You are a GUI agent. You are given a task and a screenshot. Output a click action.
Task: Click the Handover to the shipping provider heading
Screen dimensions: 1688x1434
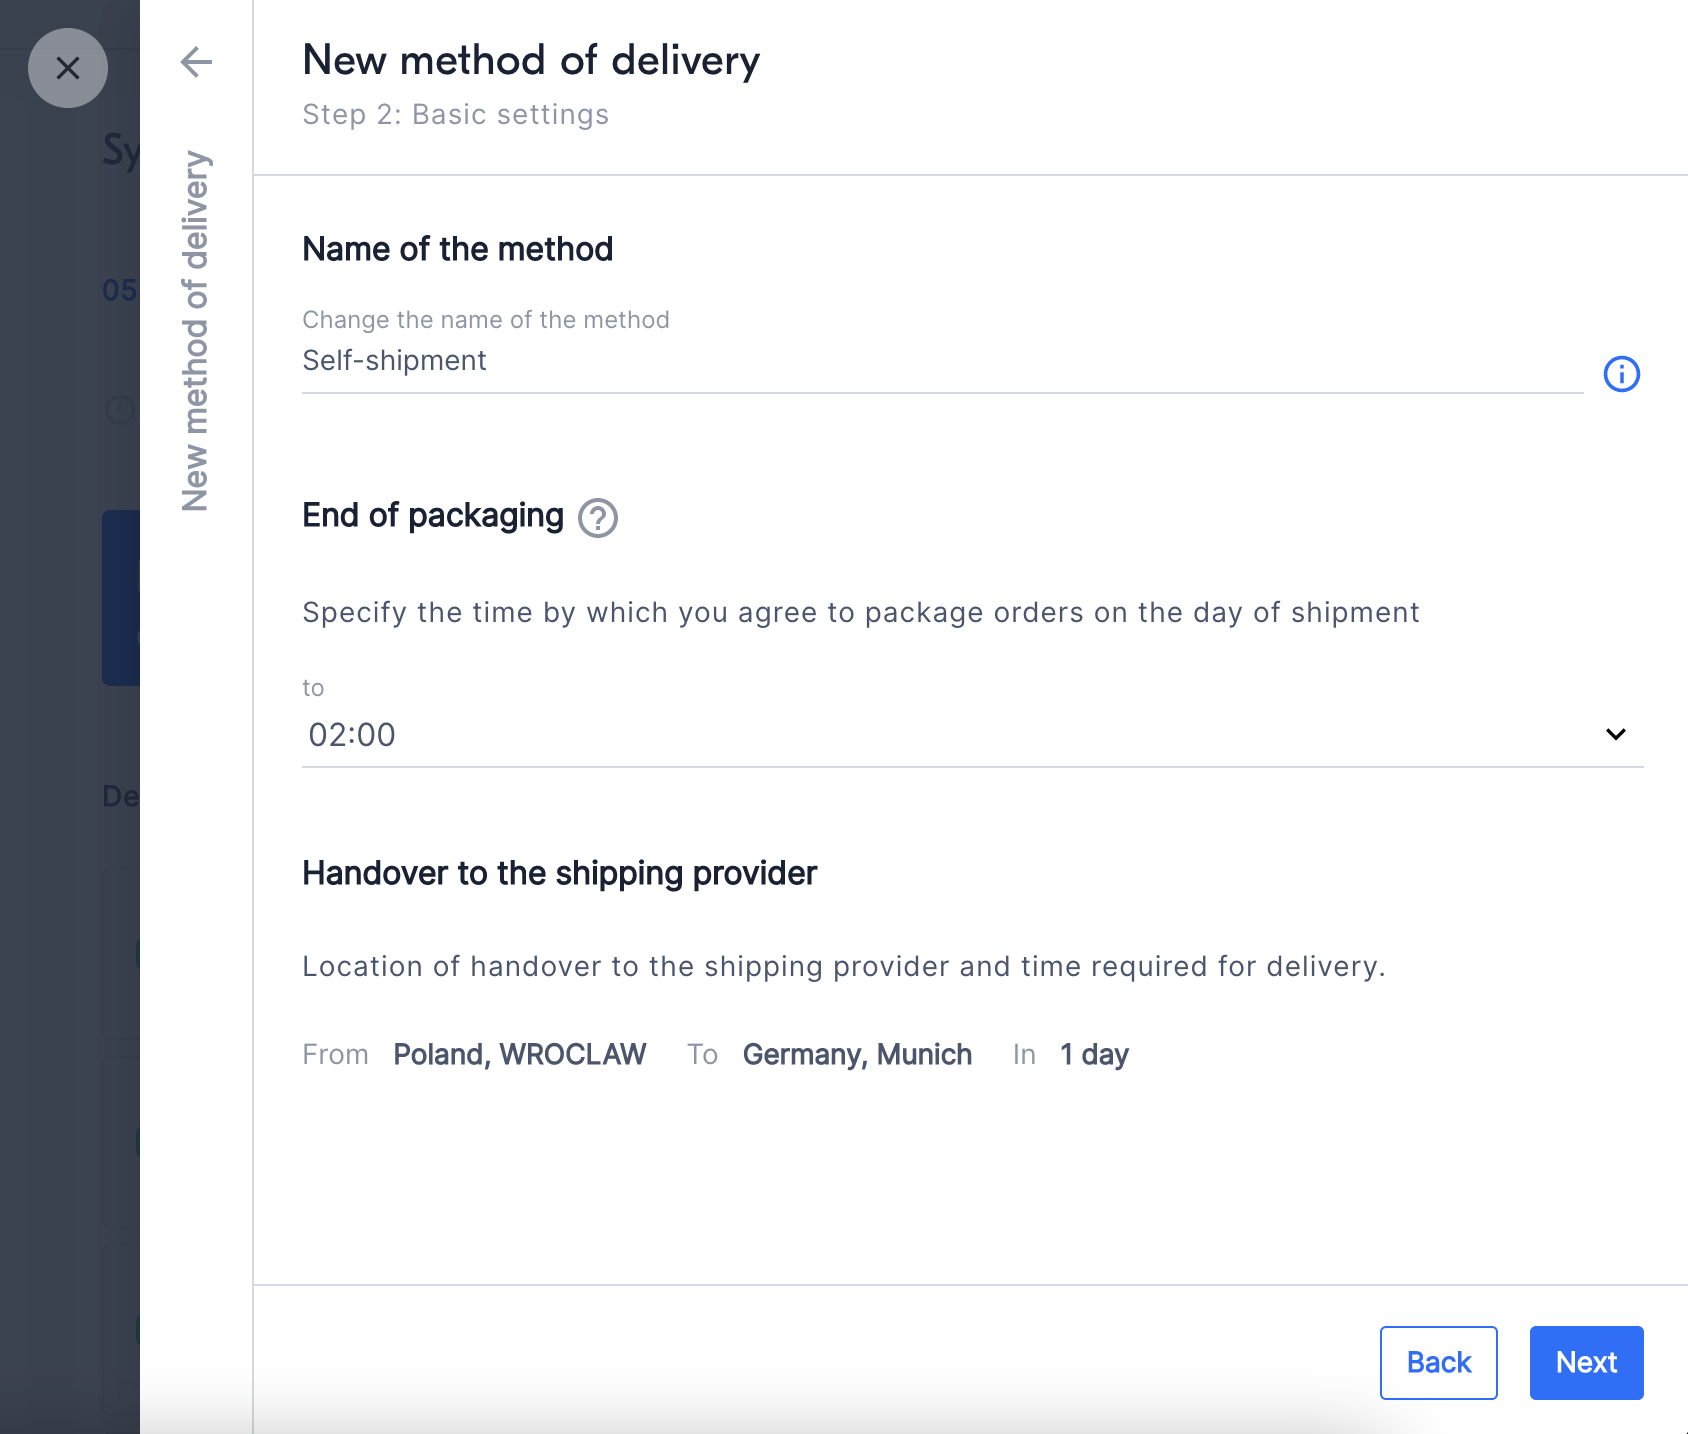click(559, 873)
